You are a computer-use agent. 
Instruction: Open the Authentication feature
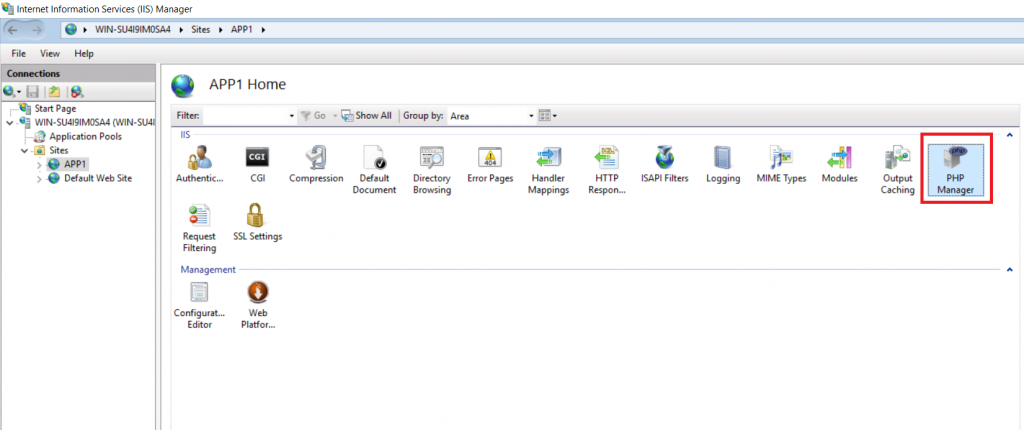(199, 165)
